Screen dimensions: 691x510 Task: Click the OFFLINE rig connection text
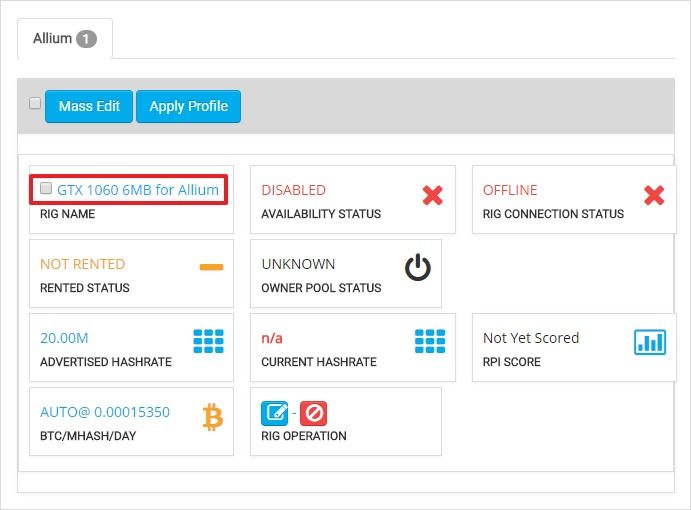point(510,190)
